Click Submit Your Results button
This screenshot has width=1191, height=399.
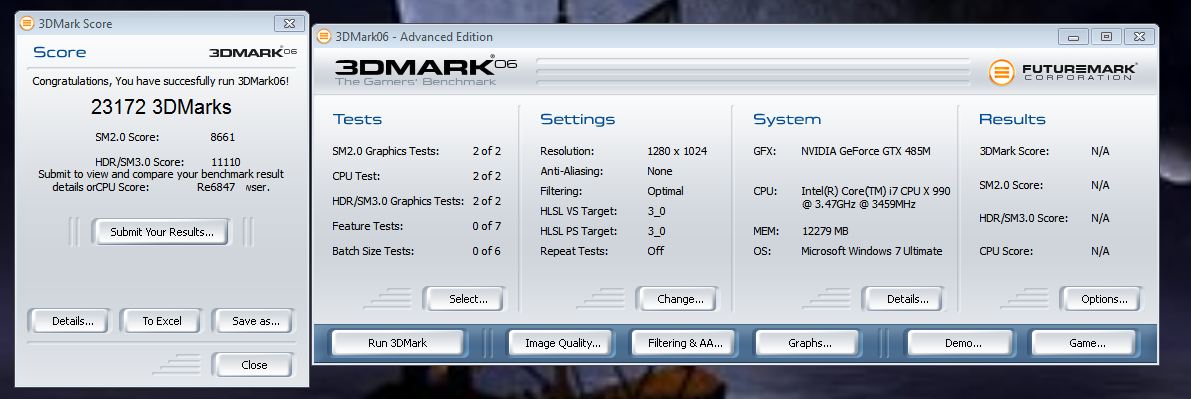point(161,232)
